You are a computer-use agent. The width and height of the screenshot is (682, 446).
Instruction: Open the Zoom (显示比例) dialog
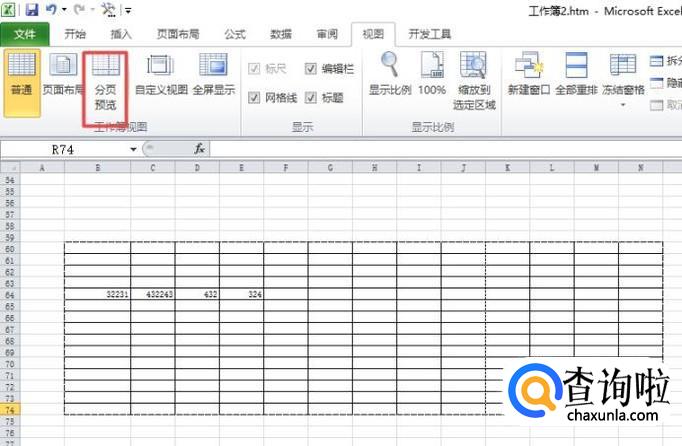[390, 74]
